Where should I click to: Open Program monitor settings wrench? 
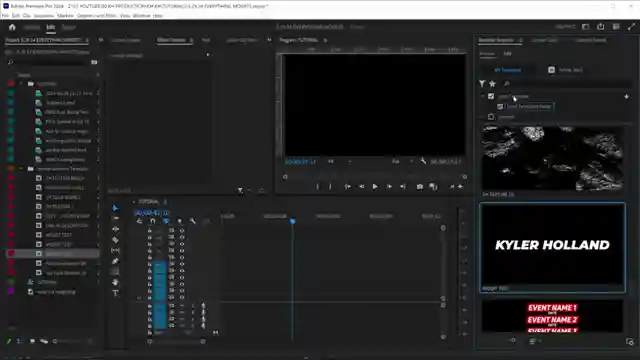coord(423,161)
